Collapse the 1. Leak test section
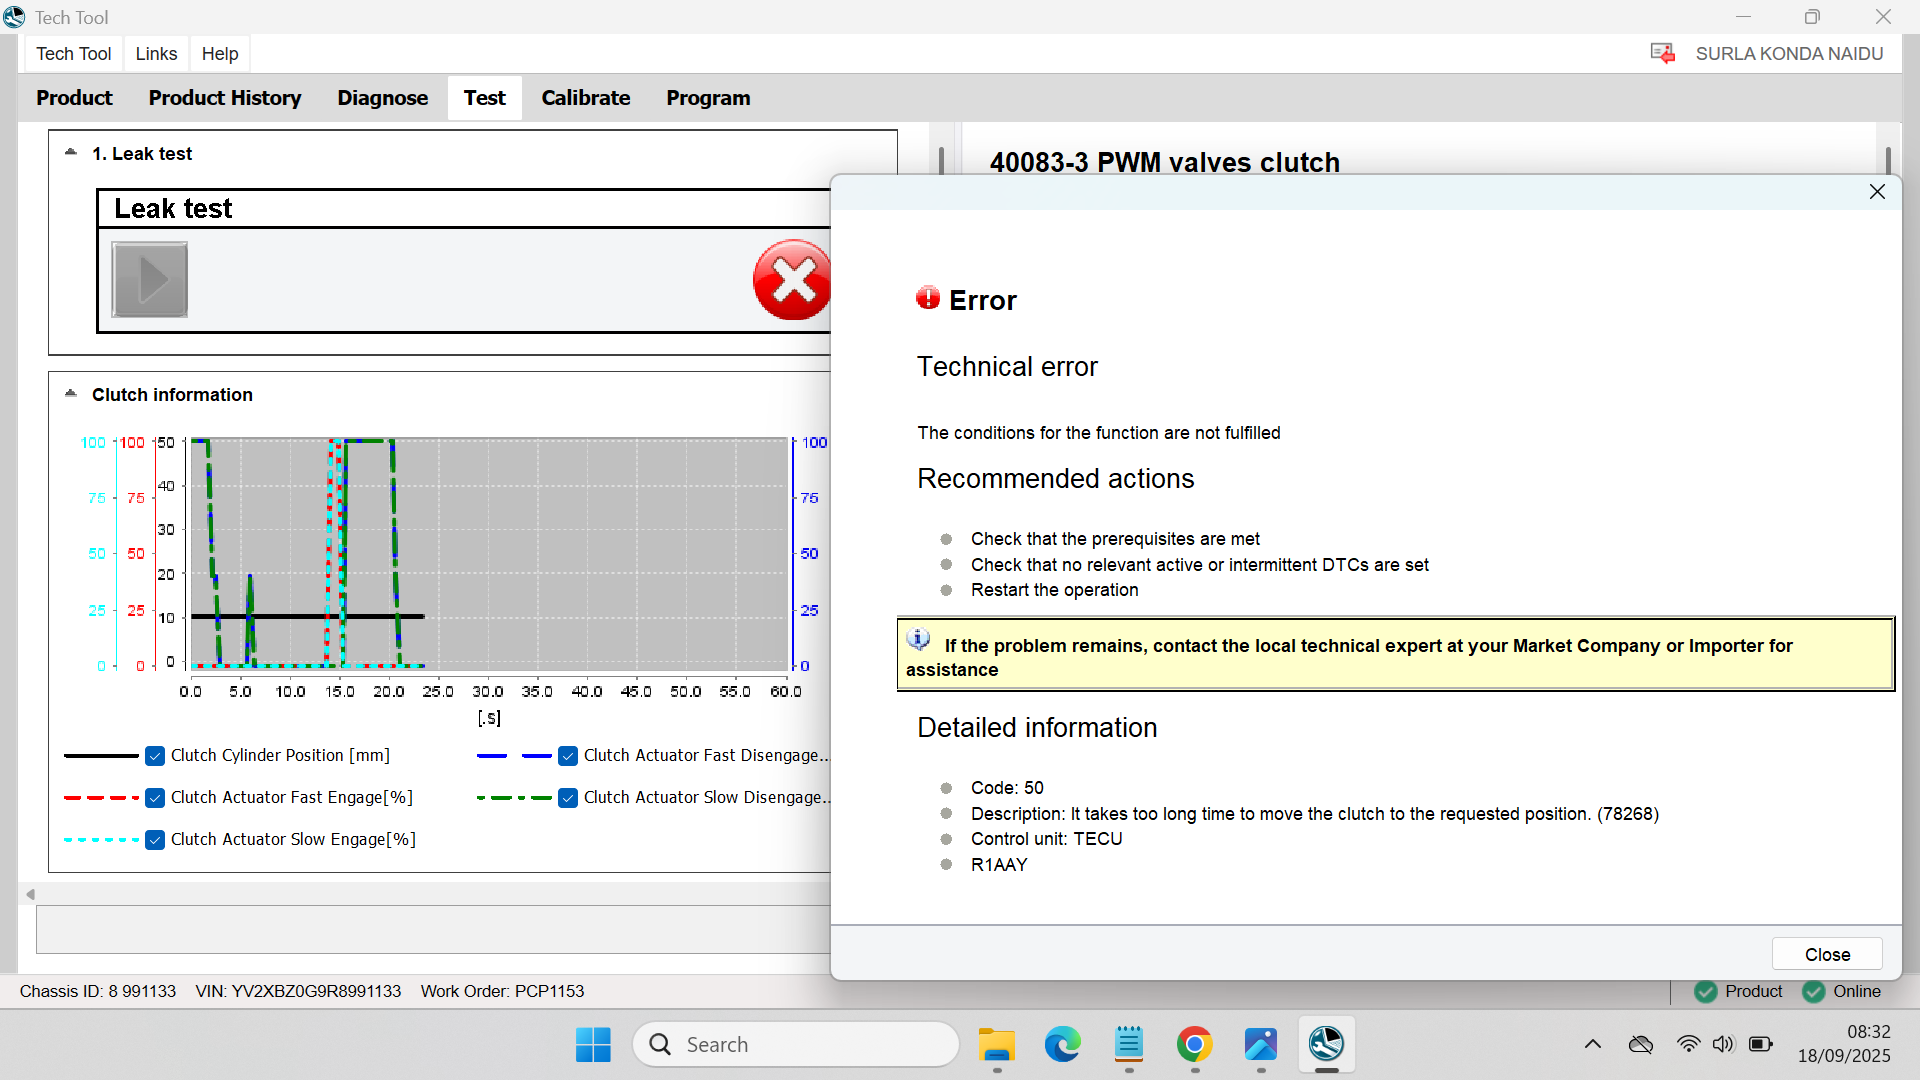 [71, 152]
